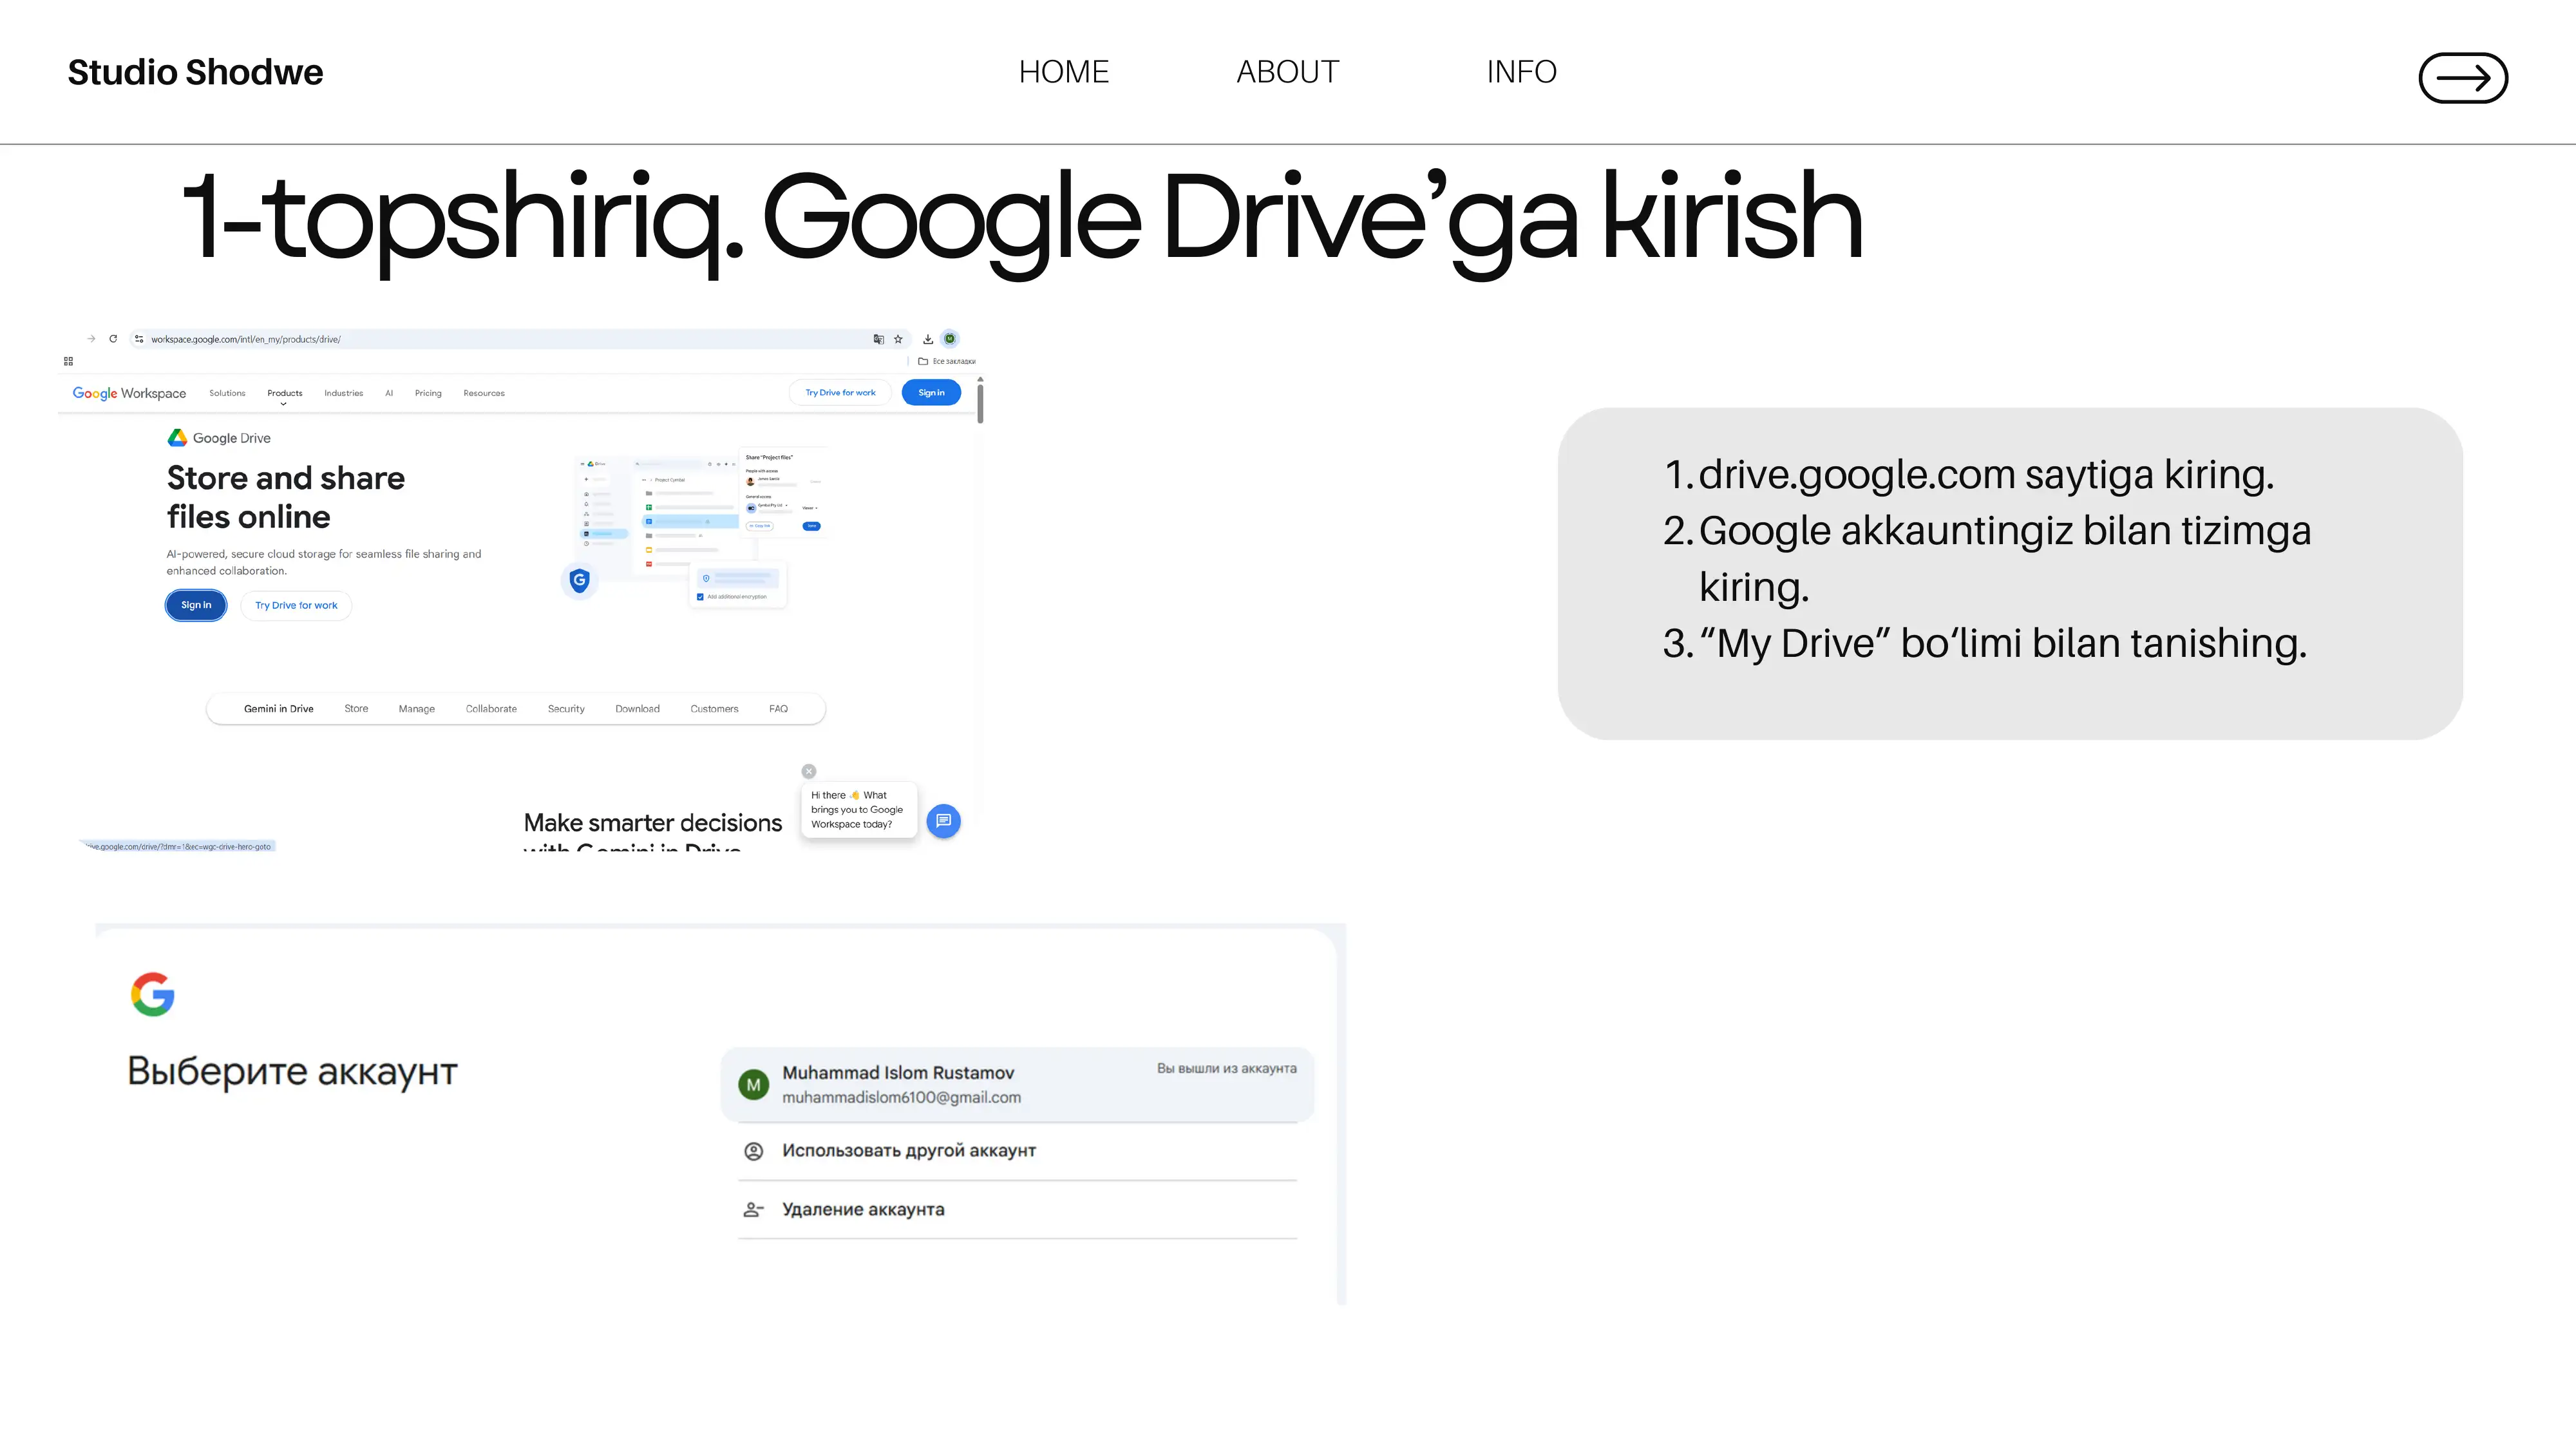
Task: Click the muhammadislom6100@gmail.com email text
Action: [901, 1098]
